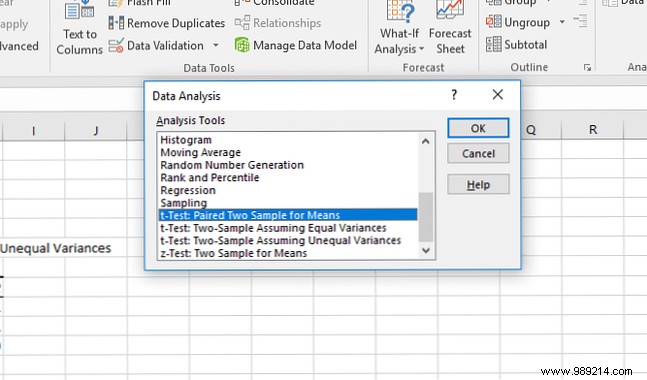Select column R header

coord(593,130)
